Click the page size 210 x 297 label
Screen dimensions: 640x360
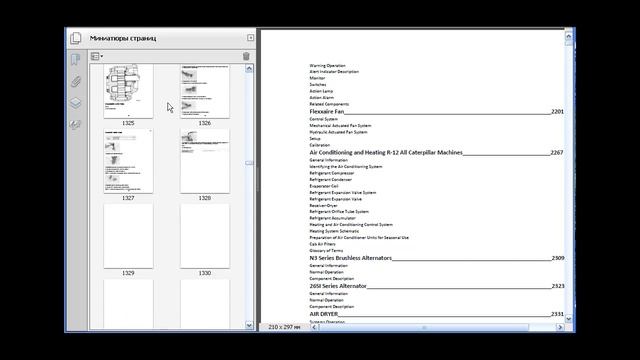[284, 327]
